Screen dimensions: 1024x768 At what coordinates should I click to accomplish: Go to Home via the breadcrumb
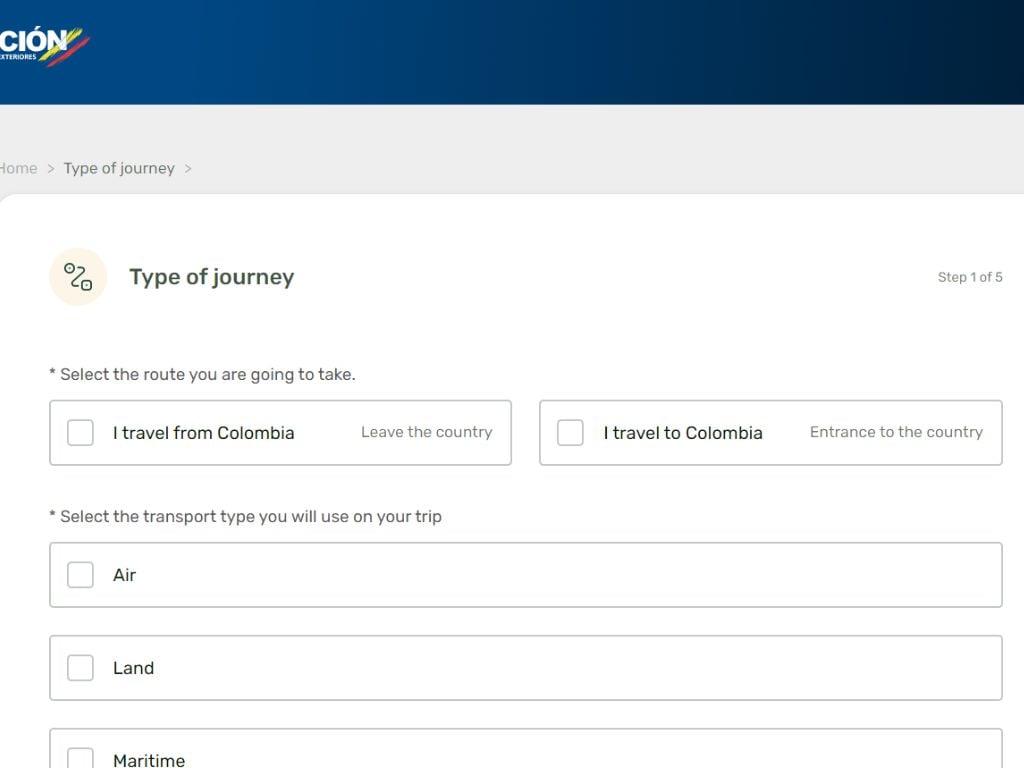point(18,168)
